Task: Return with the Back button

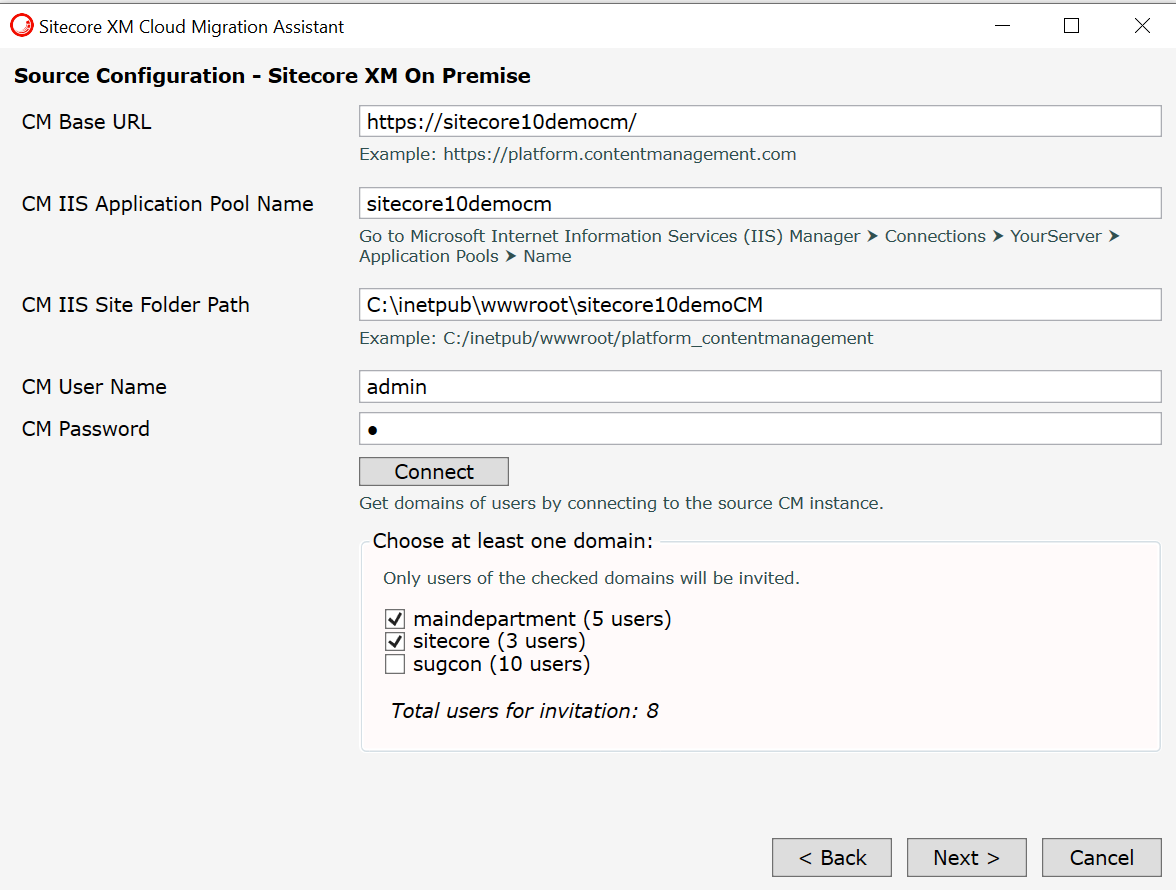Action: coord(831,858)
